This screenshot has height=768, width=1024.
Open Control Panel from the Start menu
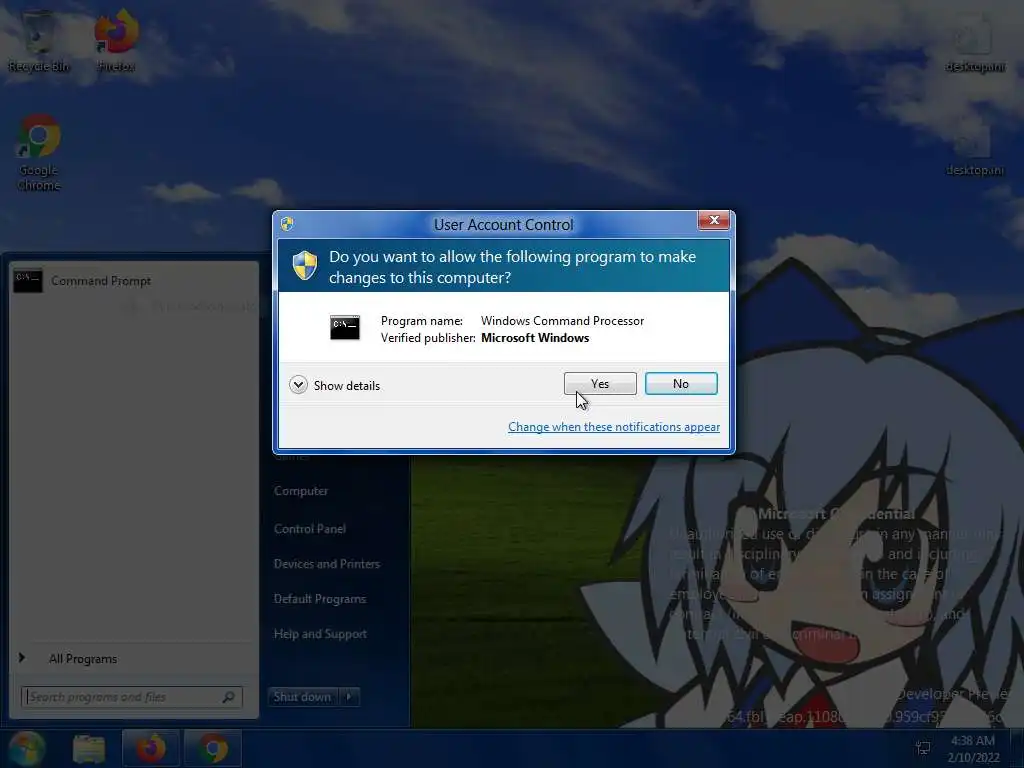pyautogui.click(x=310, y=529)
